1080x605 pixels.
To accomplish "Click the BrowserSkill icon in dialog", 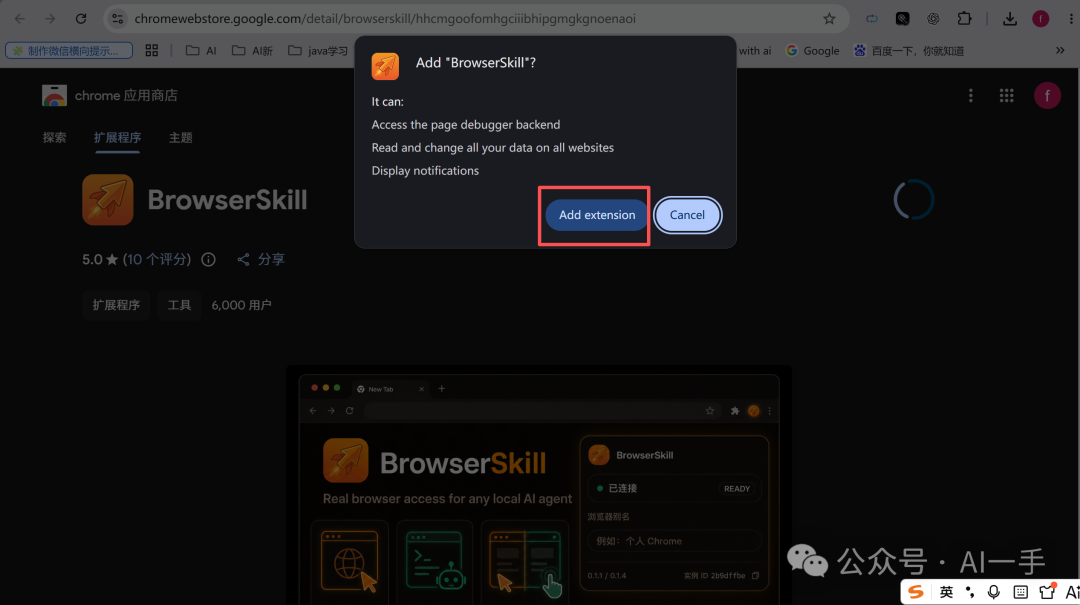I will click(x=385, y=66).
